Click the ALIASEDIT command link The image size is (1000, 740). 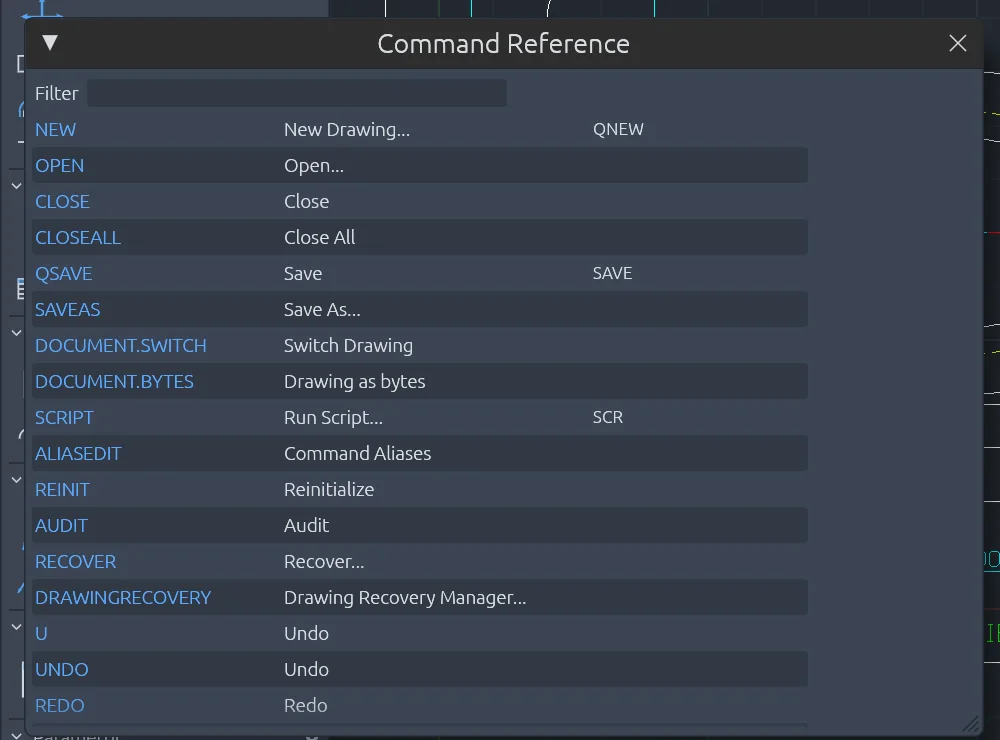[78, 454]
